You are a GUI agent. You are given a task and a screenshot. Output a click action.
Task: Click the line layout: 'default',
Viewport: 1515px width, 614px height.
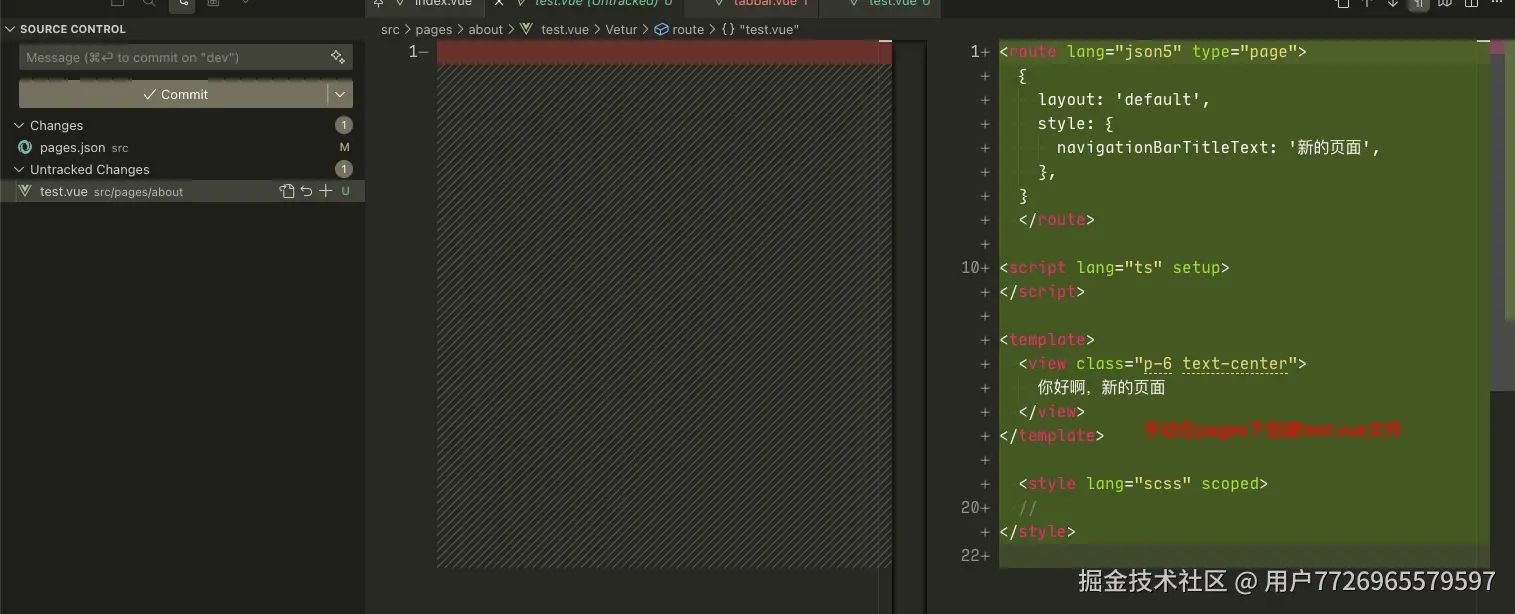[1124, 100]
